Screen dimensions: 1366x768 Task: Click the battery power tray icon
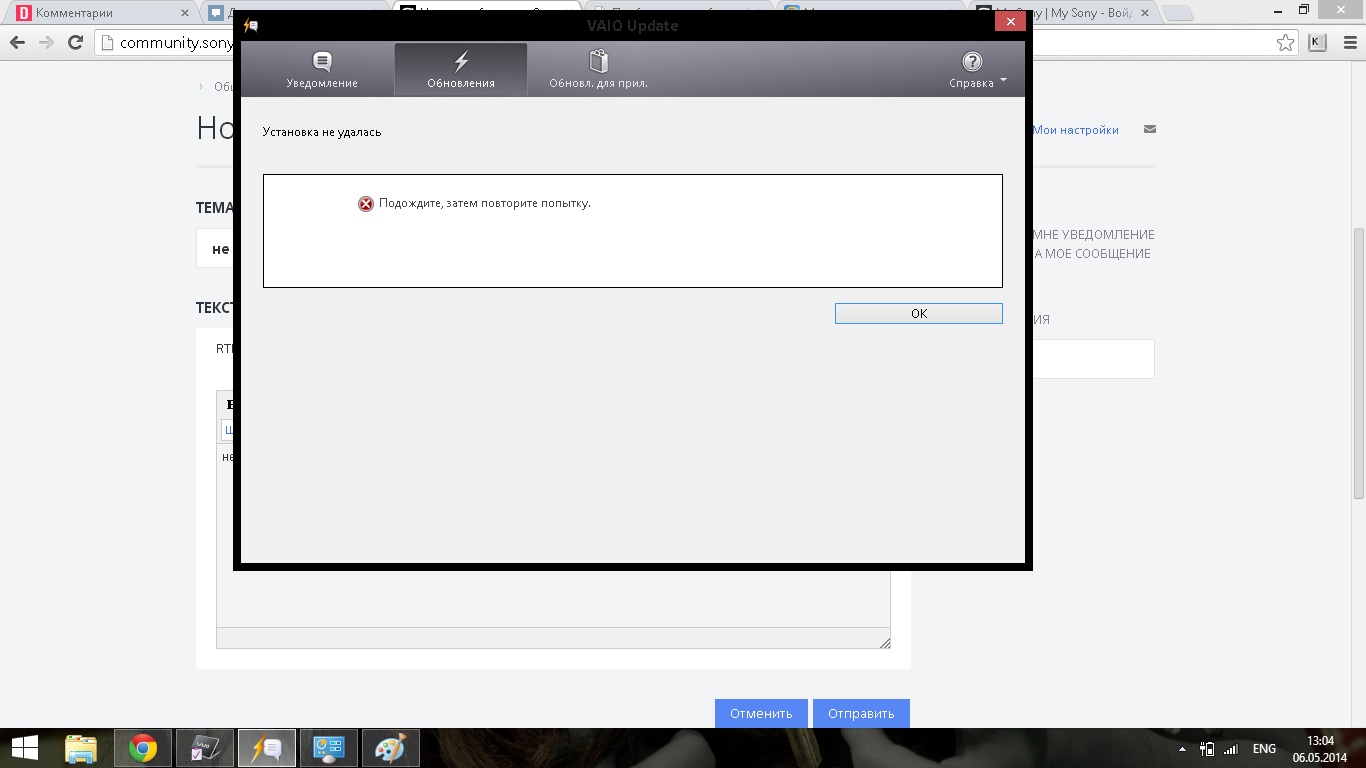[x=1208, y=749]
